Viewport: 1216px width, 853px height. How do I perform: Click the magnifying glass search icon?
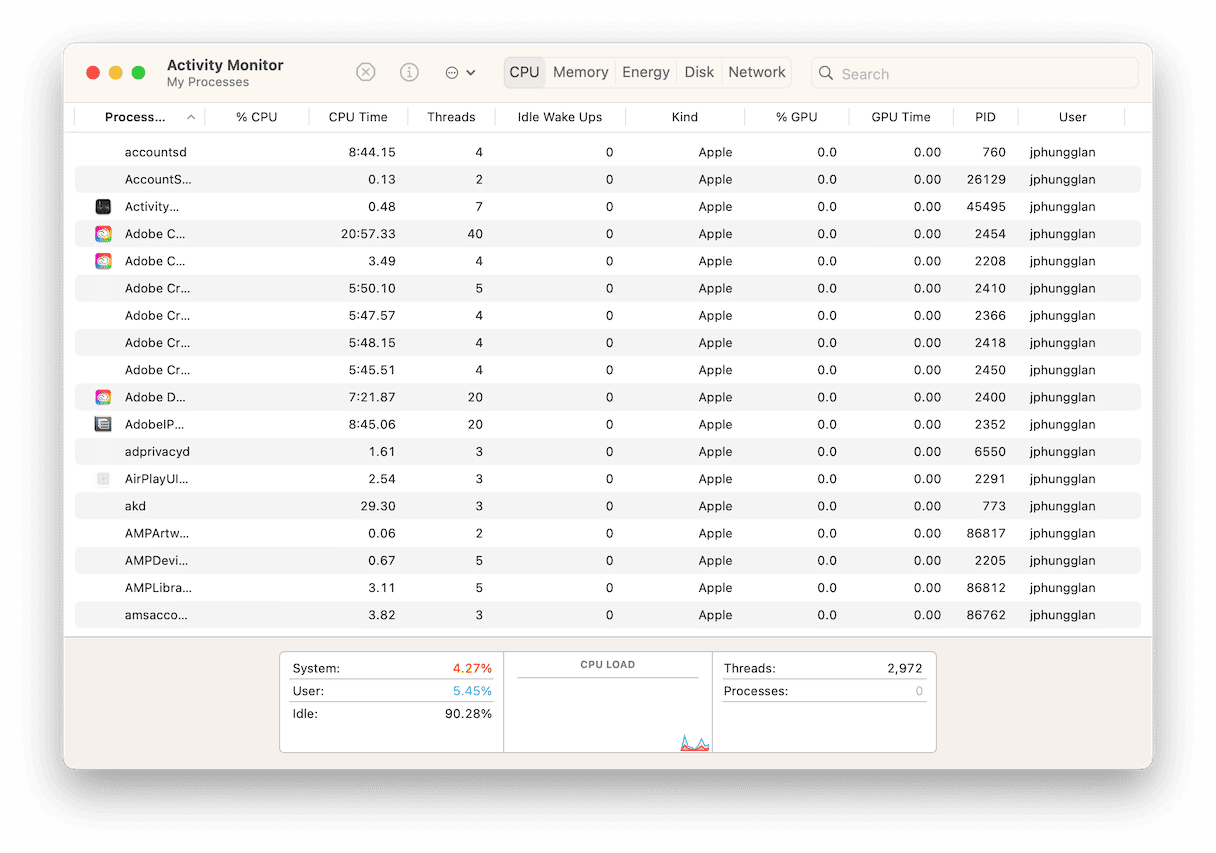pos(827,74)
